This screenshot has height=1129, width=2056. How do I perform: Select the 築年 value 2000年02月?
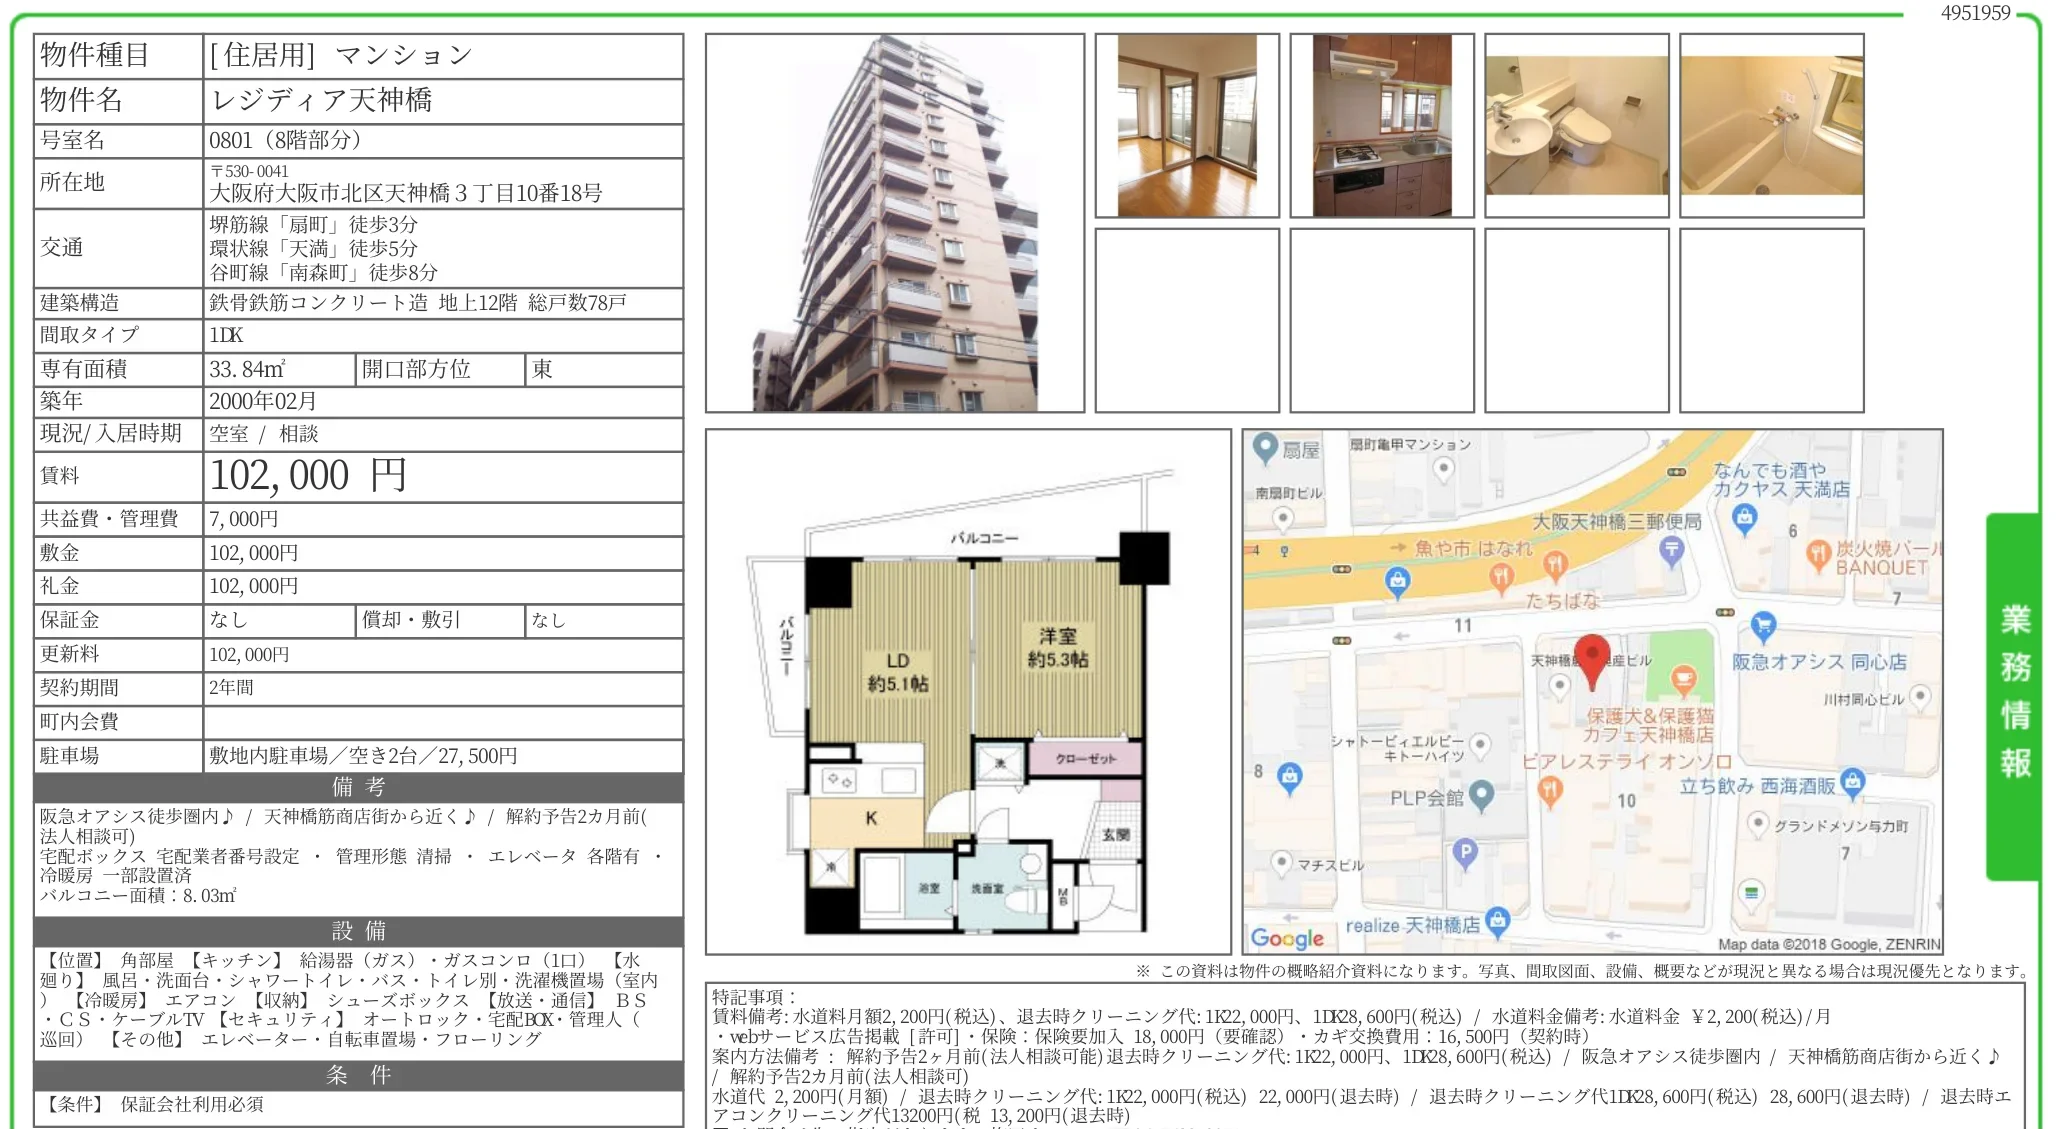pos(263,401)
